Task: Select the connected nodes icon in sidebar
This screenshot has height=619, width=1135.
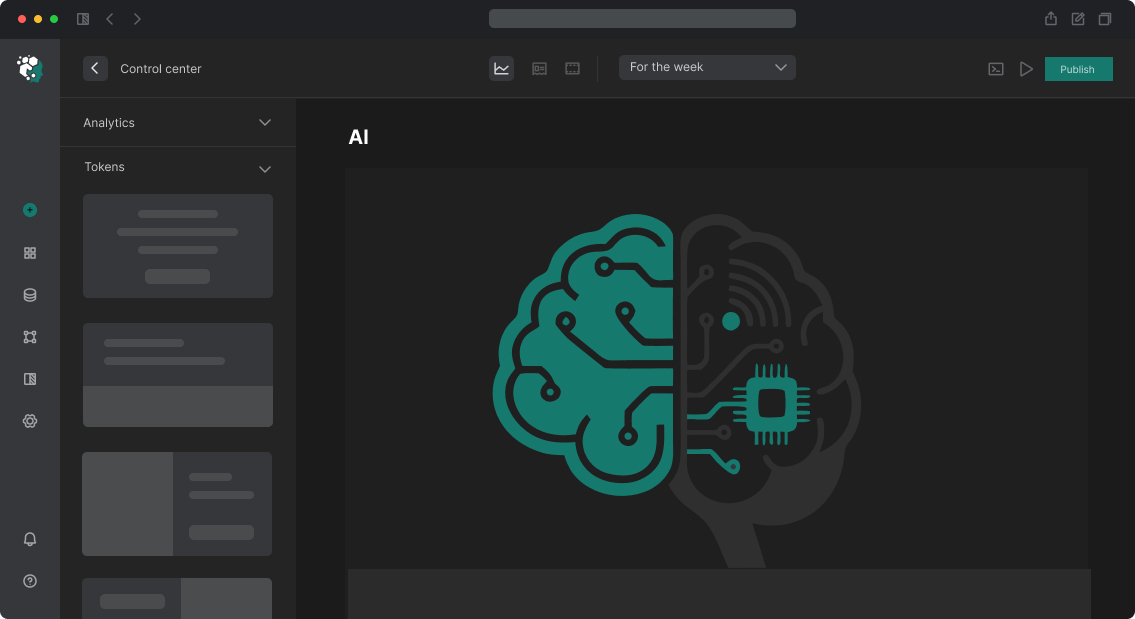Action: click(x=30, y=337)
